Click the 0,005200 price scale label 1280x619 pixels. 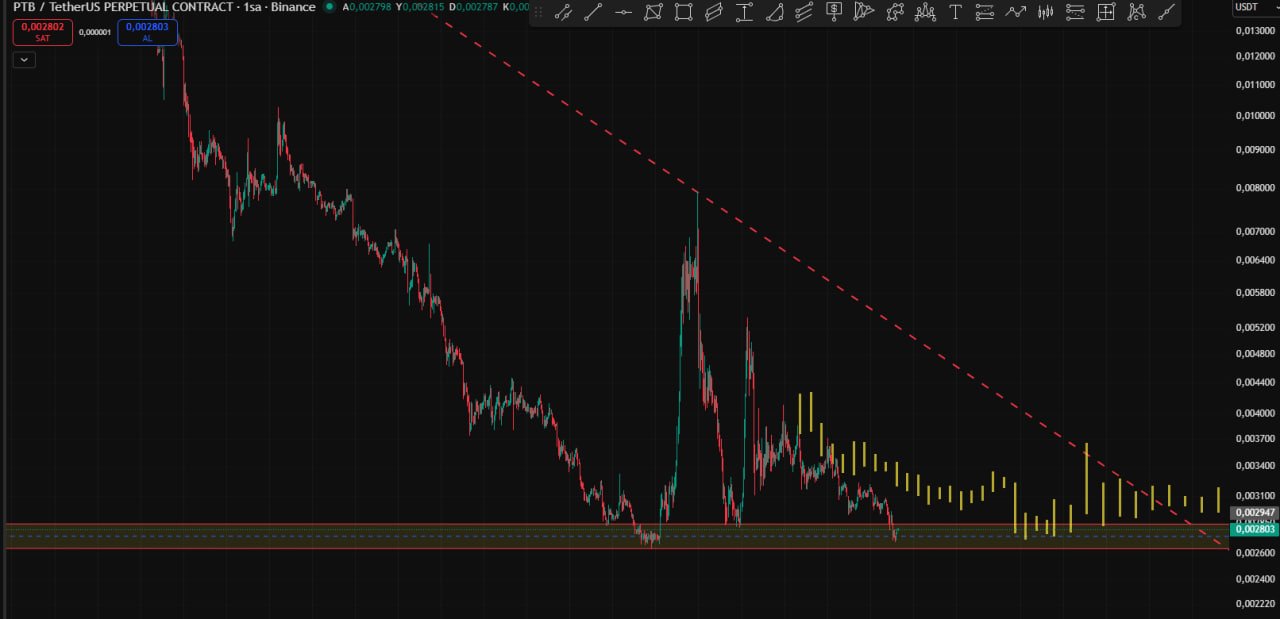pos(1255,327)
